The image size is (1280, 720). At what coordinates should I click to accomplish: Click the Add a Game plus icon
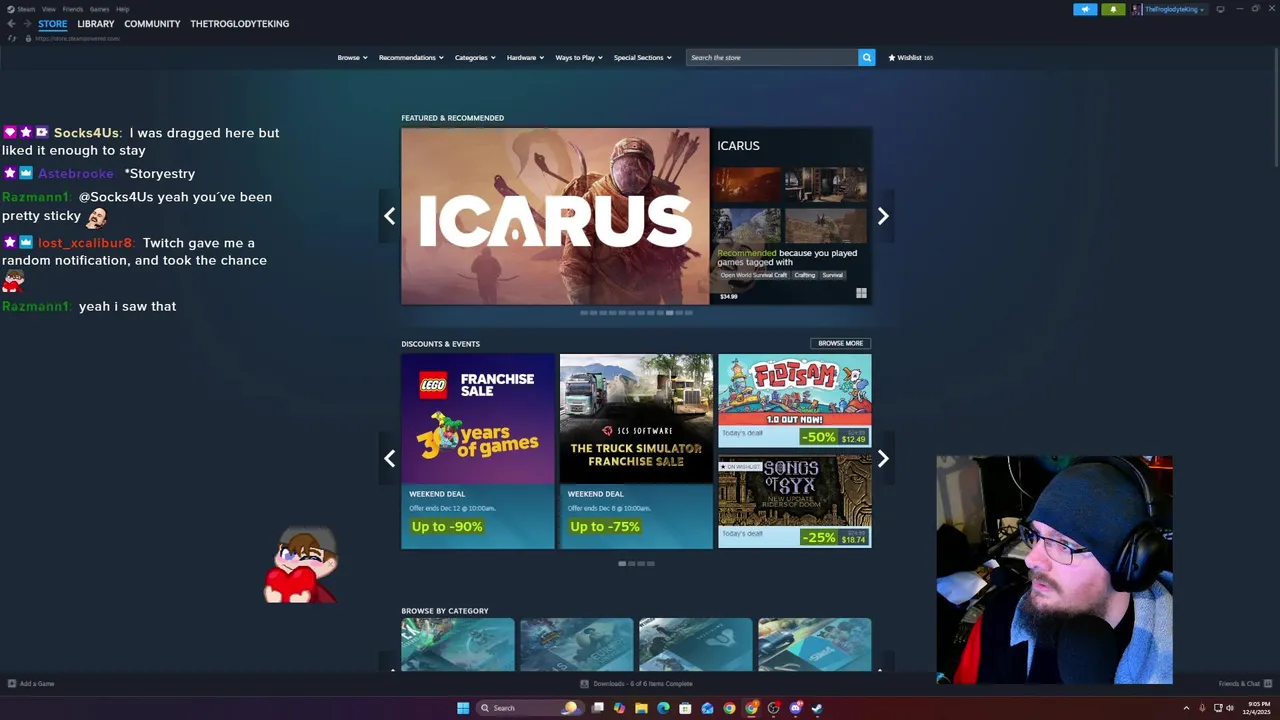pyautogui.click(x=12, y=684)
